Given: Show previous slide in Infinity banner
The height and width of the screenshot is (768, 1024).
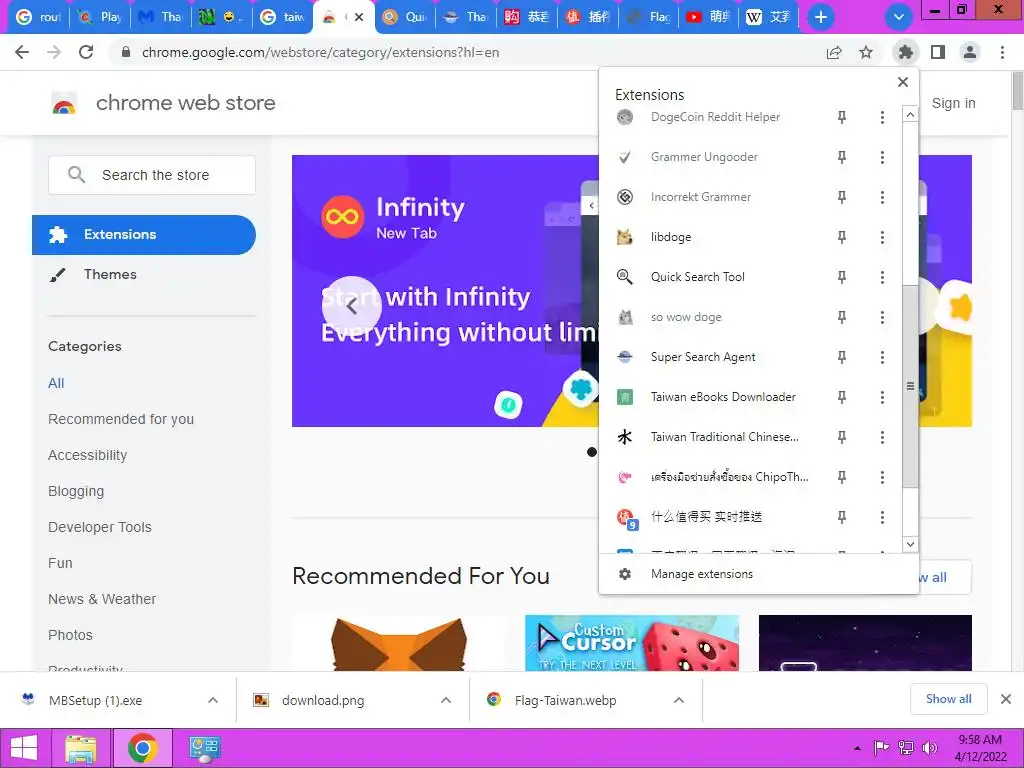Looking at the screenshot, I should [351, 306].
